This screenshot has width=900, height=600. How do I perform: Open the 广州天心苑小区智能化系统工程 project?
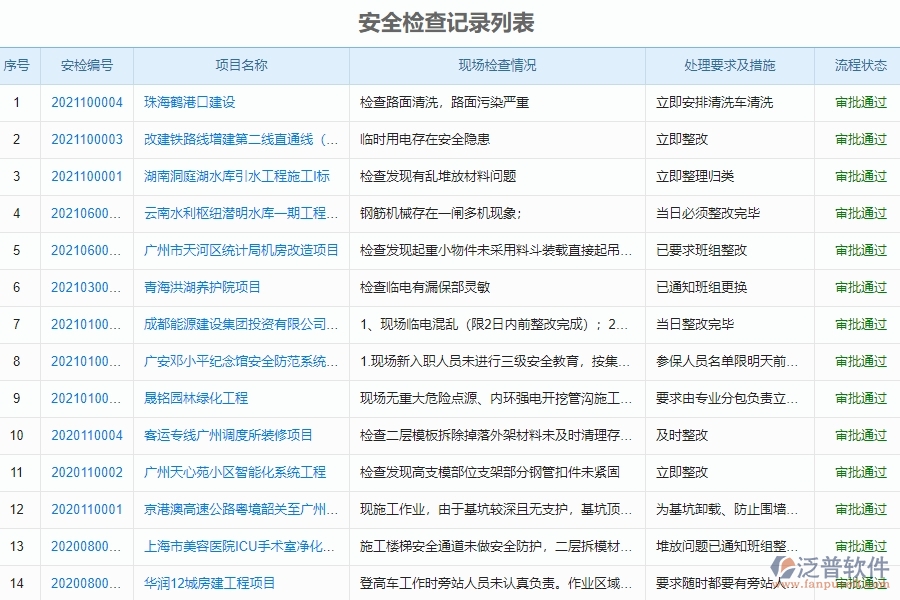coord(230,472)
